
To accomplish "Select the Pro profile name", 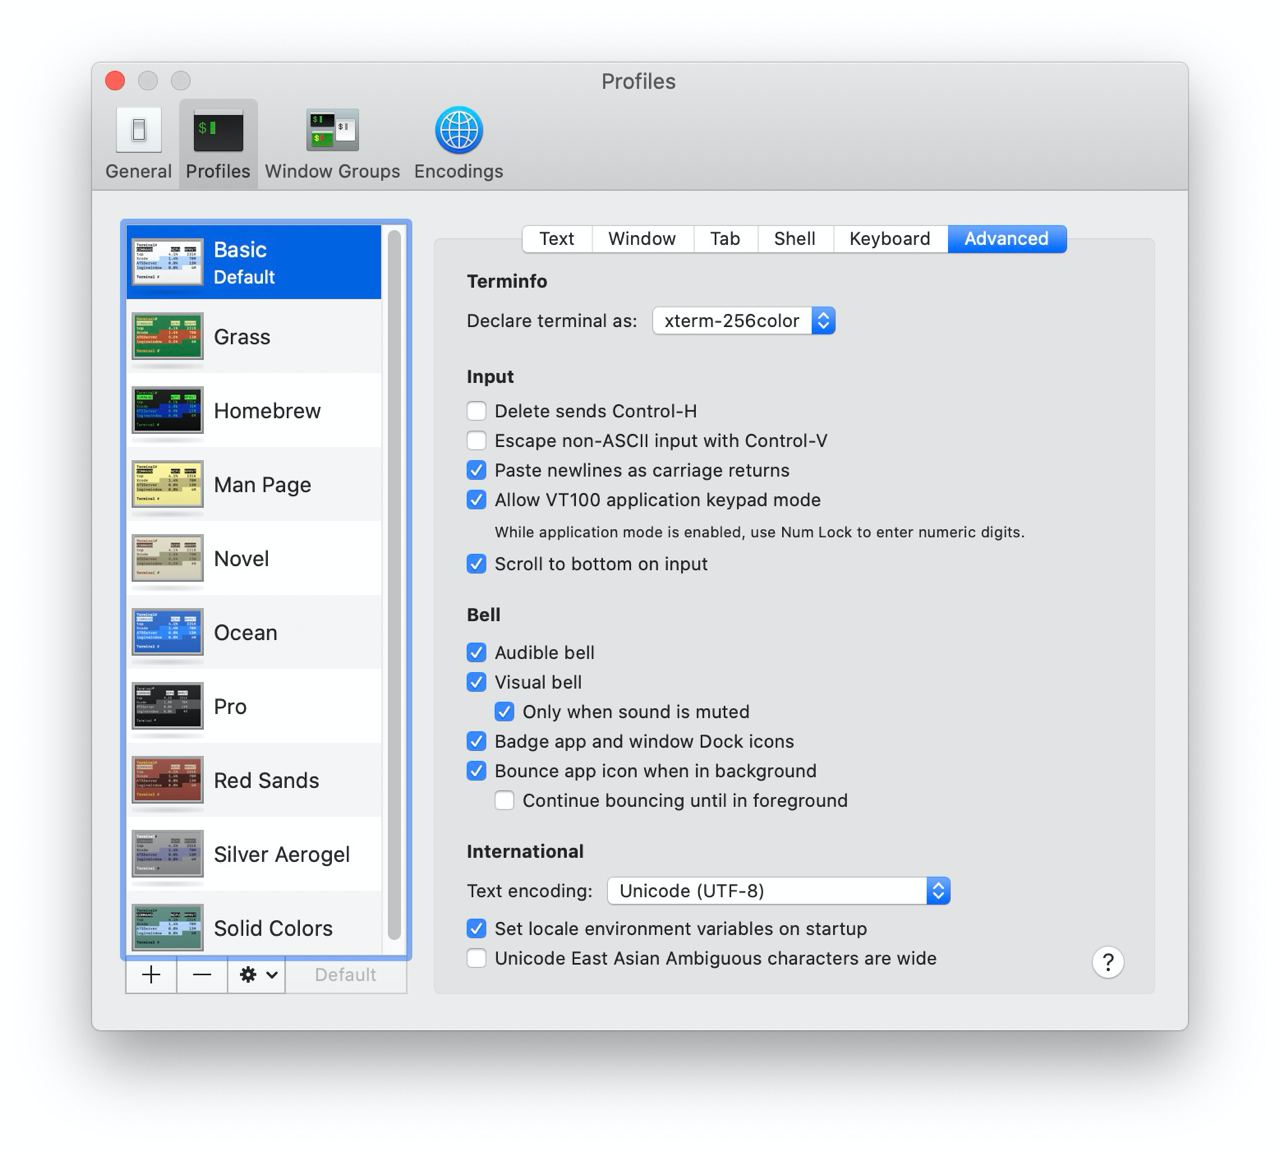I will [230, 707].
